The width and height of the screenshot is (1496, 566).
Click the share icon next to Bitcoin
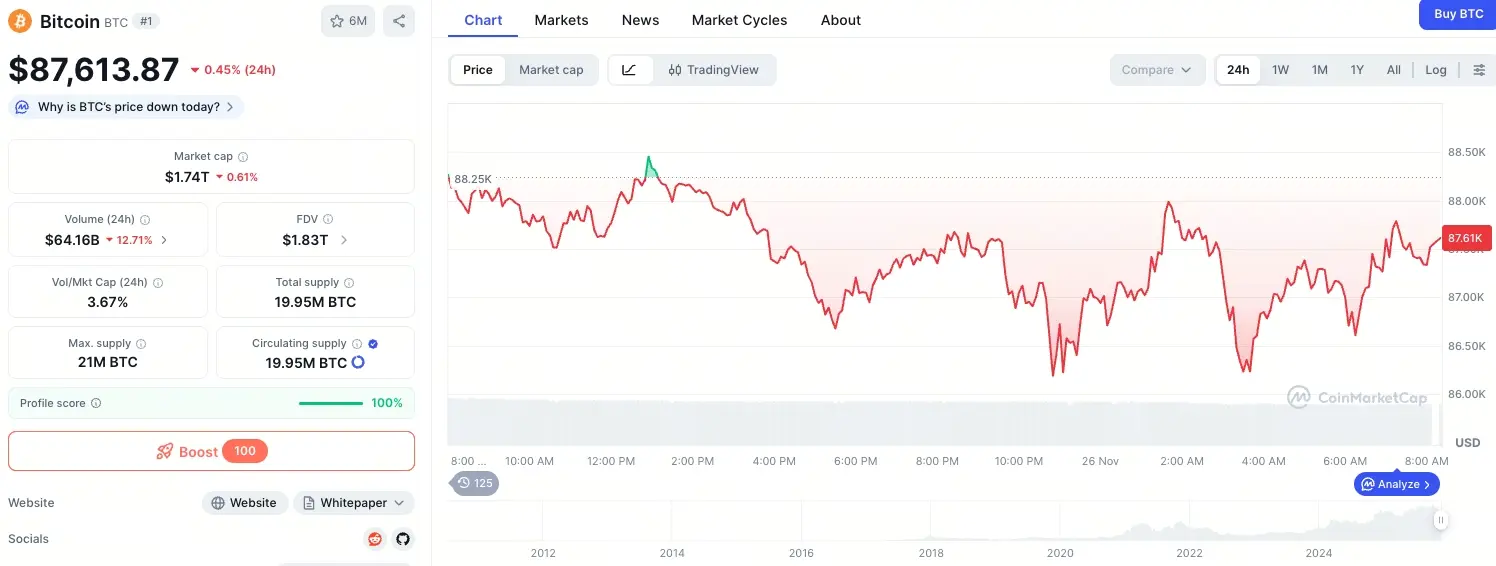pyautogui.click(x=398, y=21)
